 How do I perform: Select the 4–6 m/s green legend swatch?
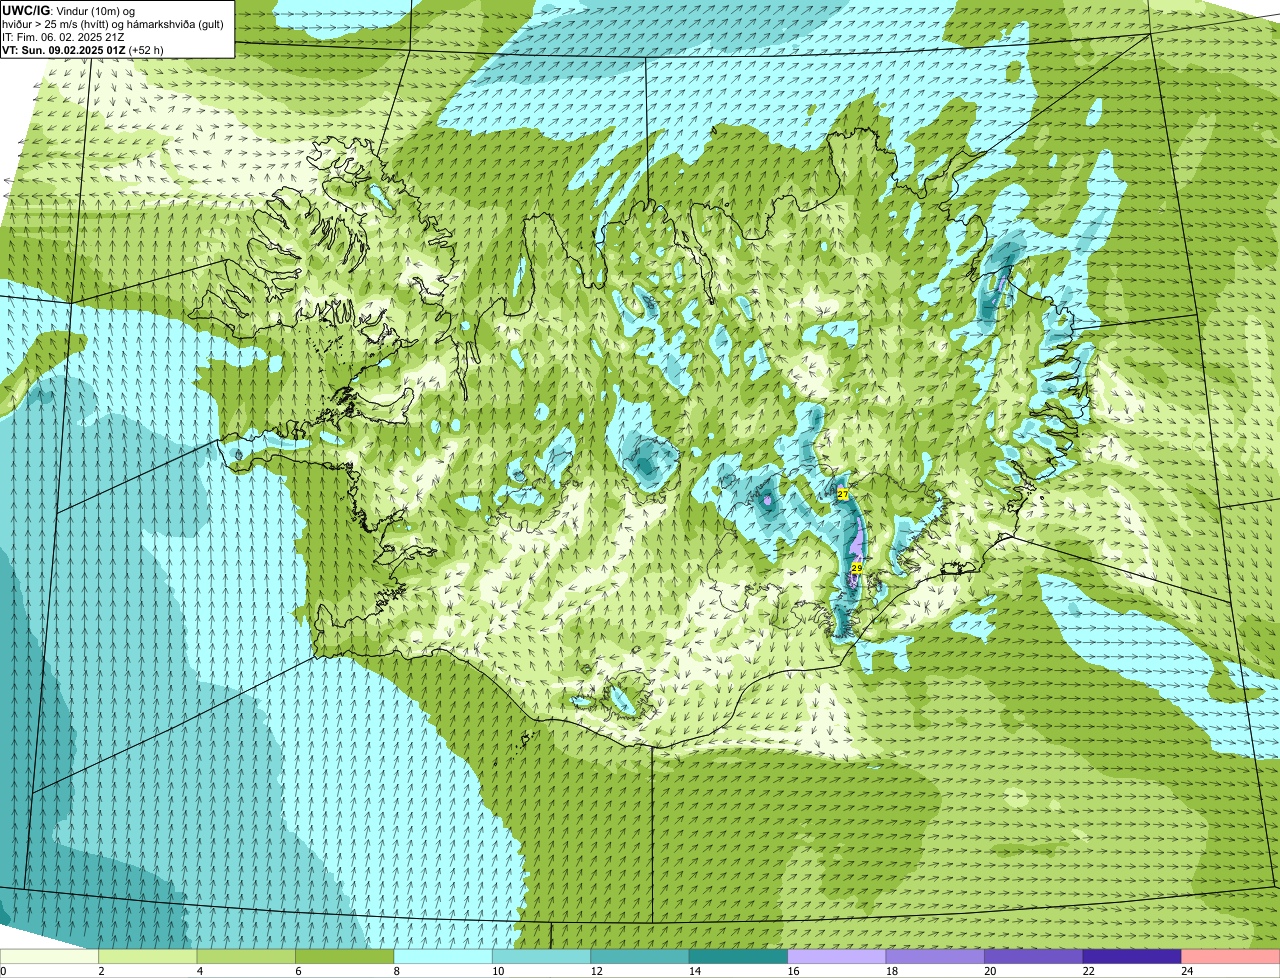click(246, 957)
